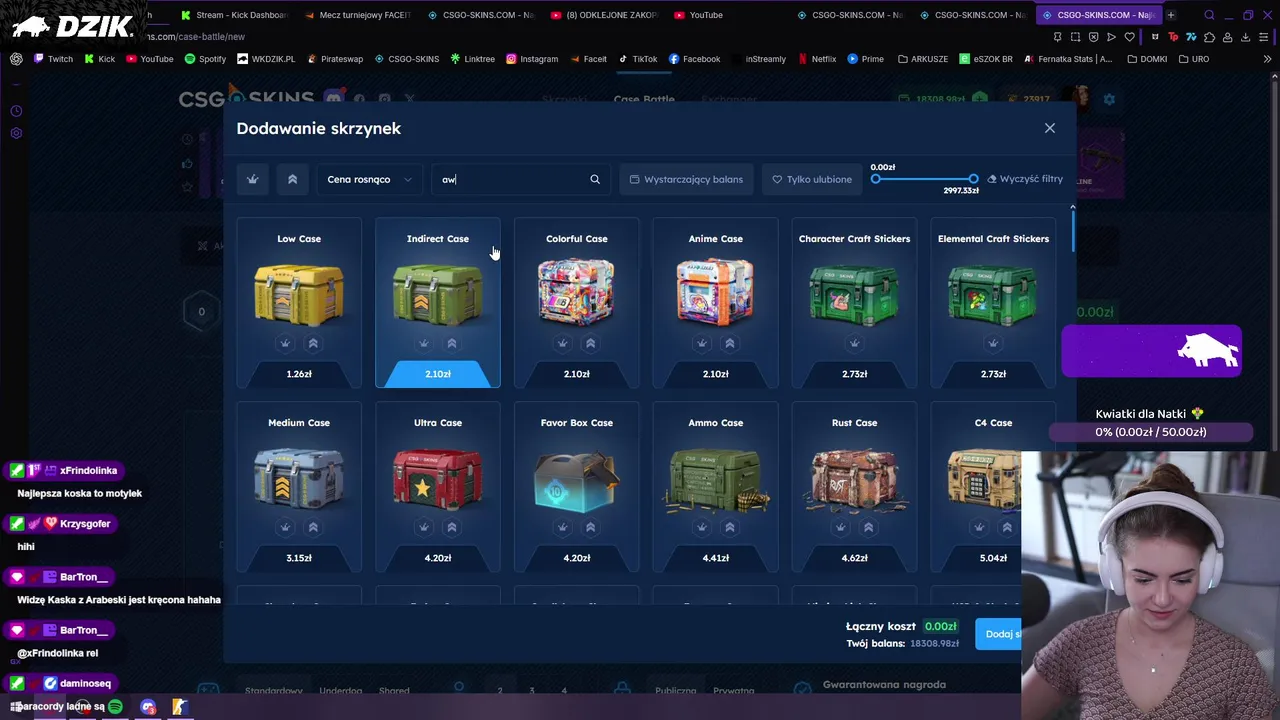1280x720 pixels.
Task: Open the Twitch bookmark
Action: click(53, 59)
